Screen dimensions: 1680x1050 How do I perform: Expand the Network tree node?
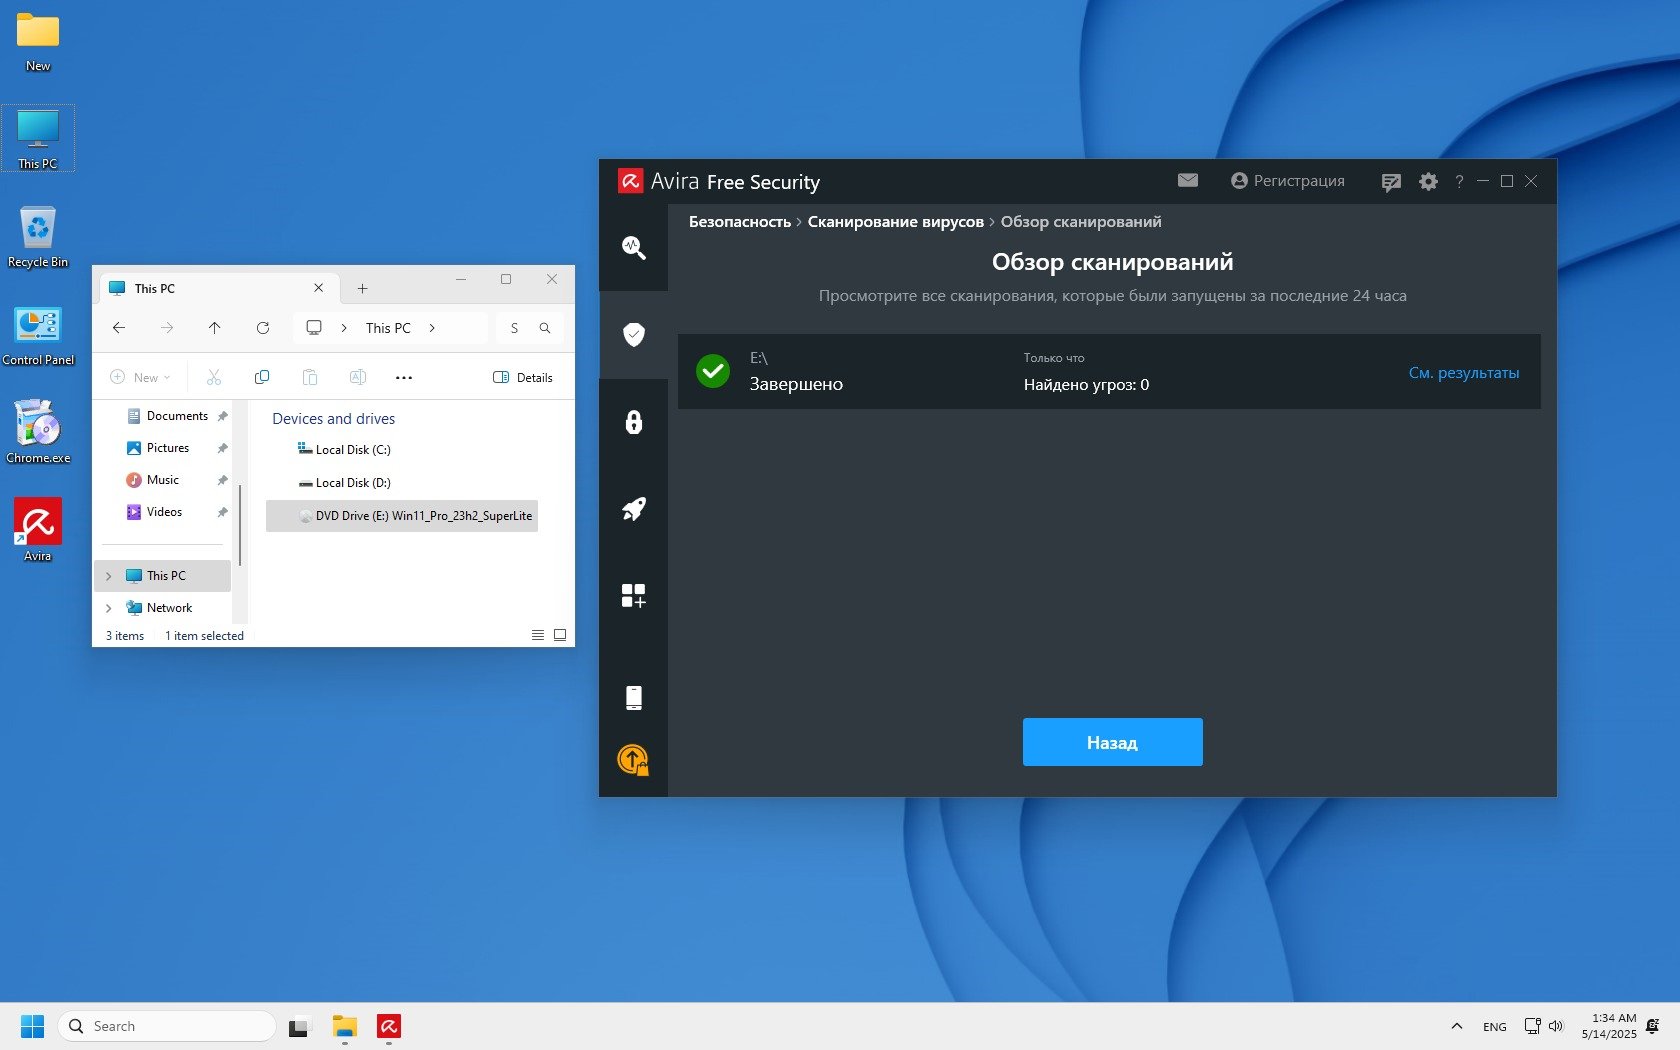(x=109, y=608)
